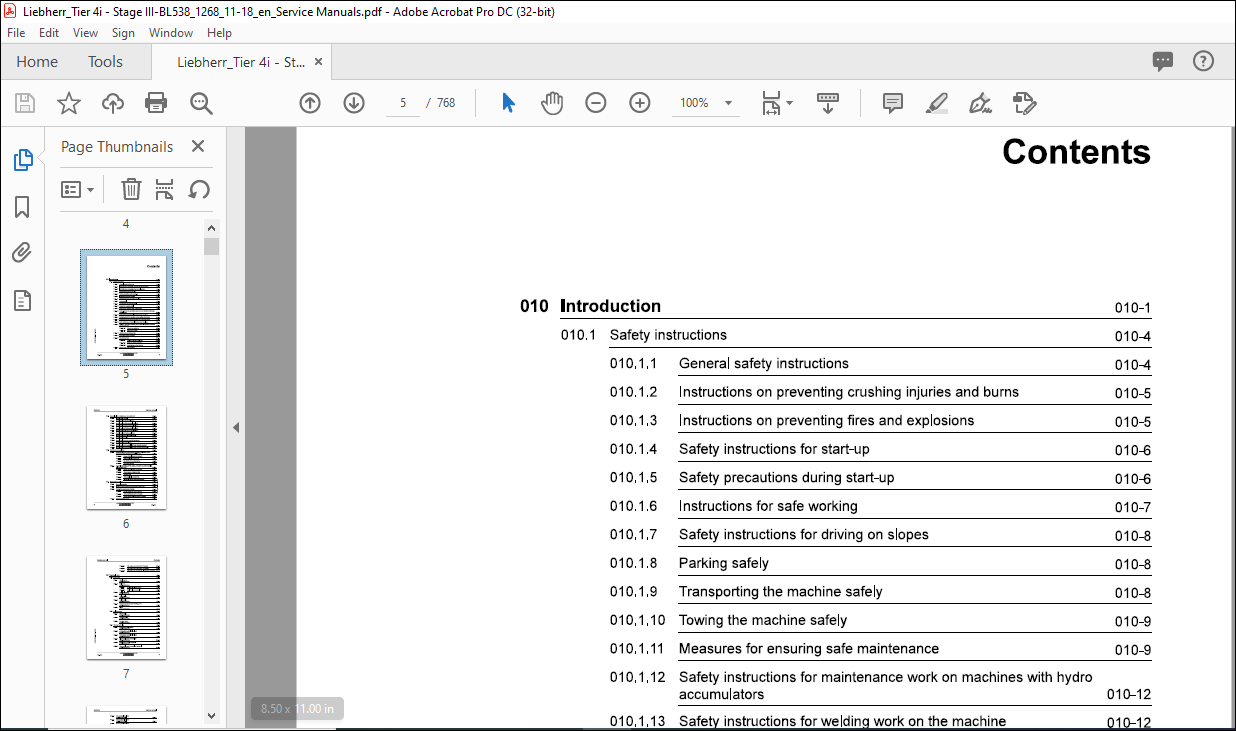The height and width of the screenshot is (731, 1236).
Task: Click Transporting the machine safely entry
Action: click(781, 592)
